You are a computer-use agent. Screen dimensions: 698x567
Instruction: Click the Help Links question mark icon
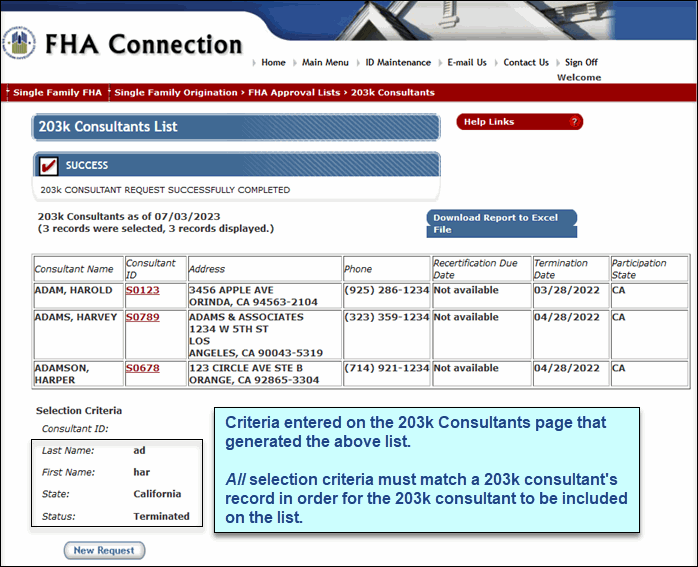tap(574, 122)
